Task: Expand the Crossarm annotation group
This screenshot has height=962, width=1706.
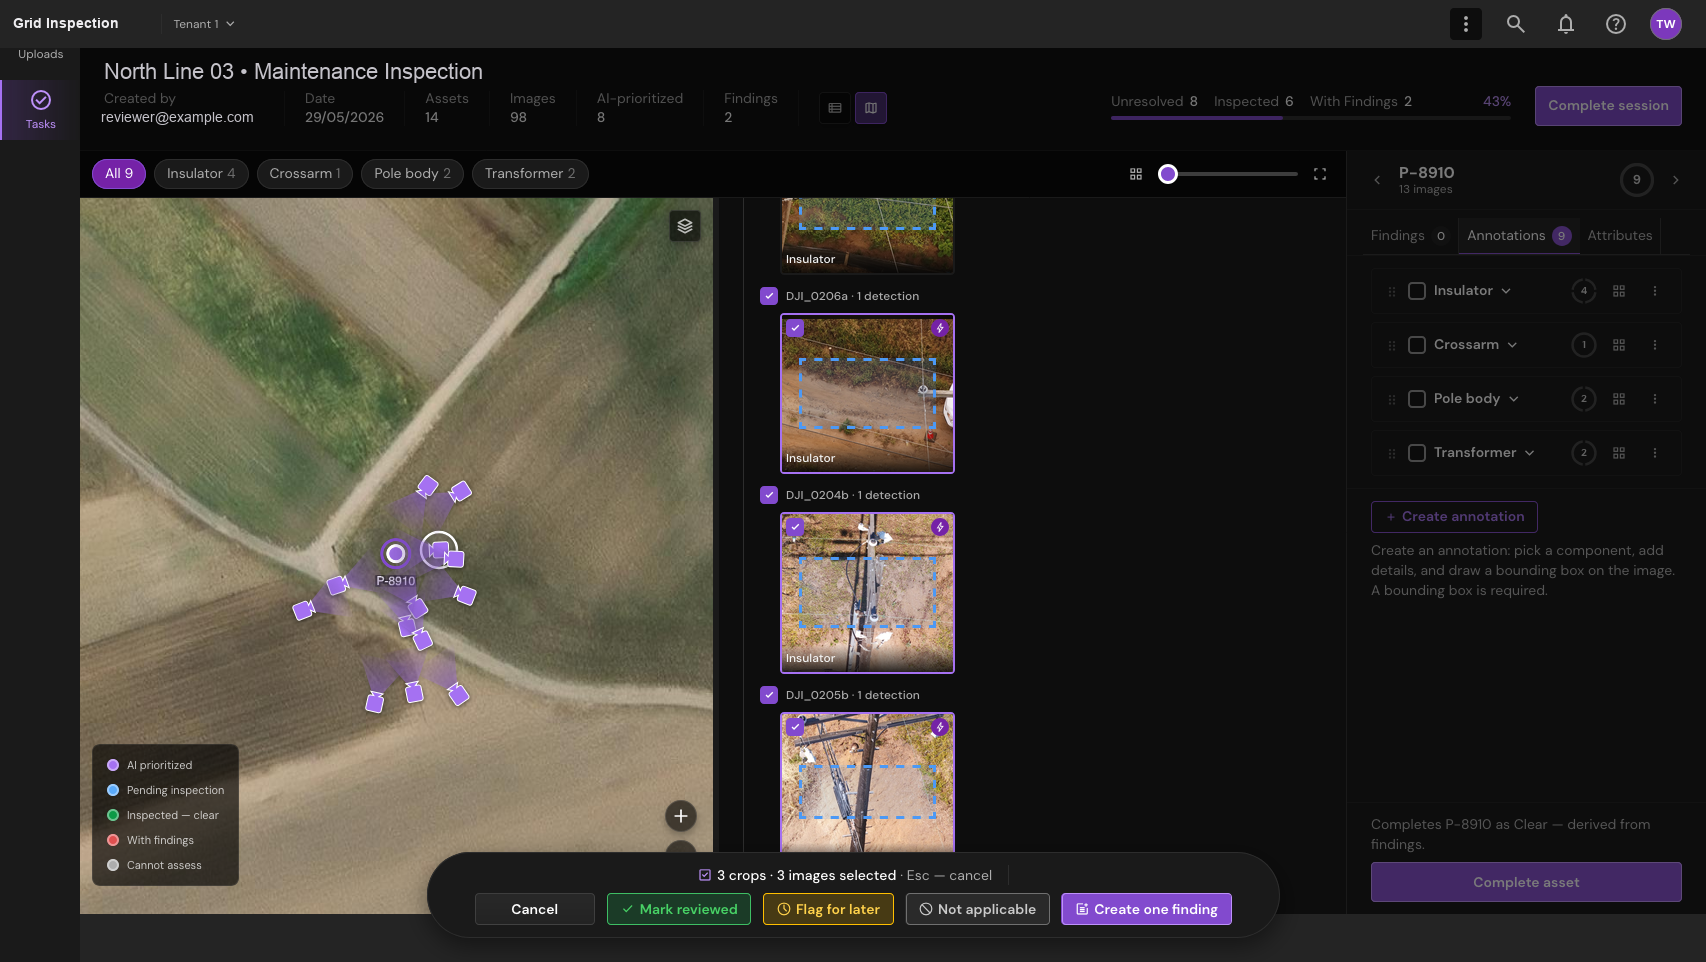Action: pyautogui.click(x=1512, y=345)
